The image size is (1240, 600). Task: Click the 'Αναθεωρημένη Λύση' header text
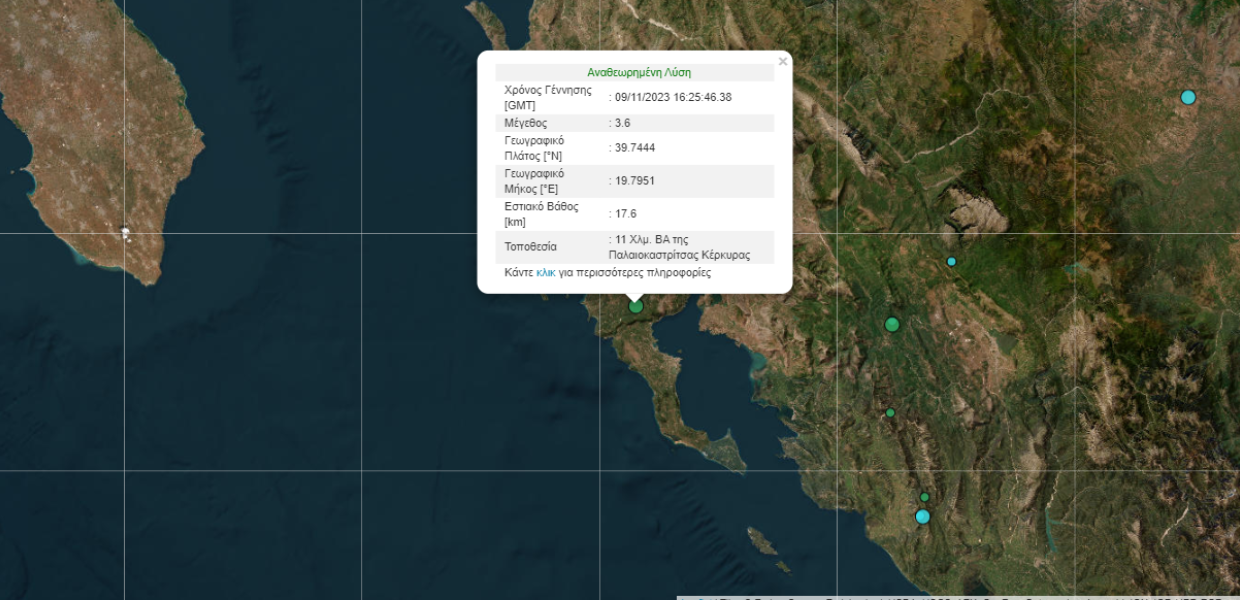(x=639, y=72)
